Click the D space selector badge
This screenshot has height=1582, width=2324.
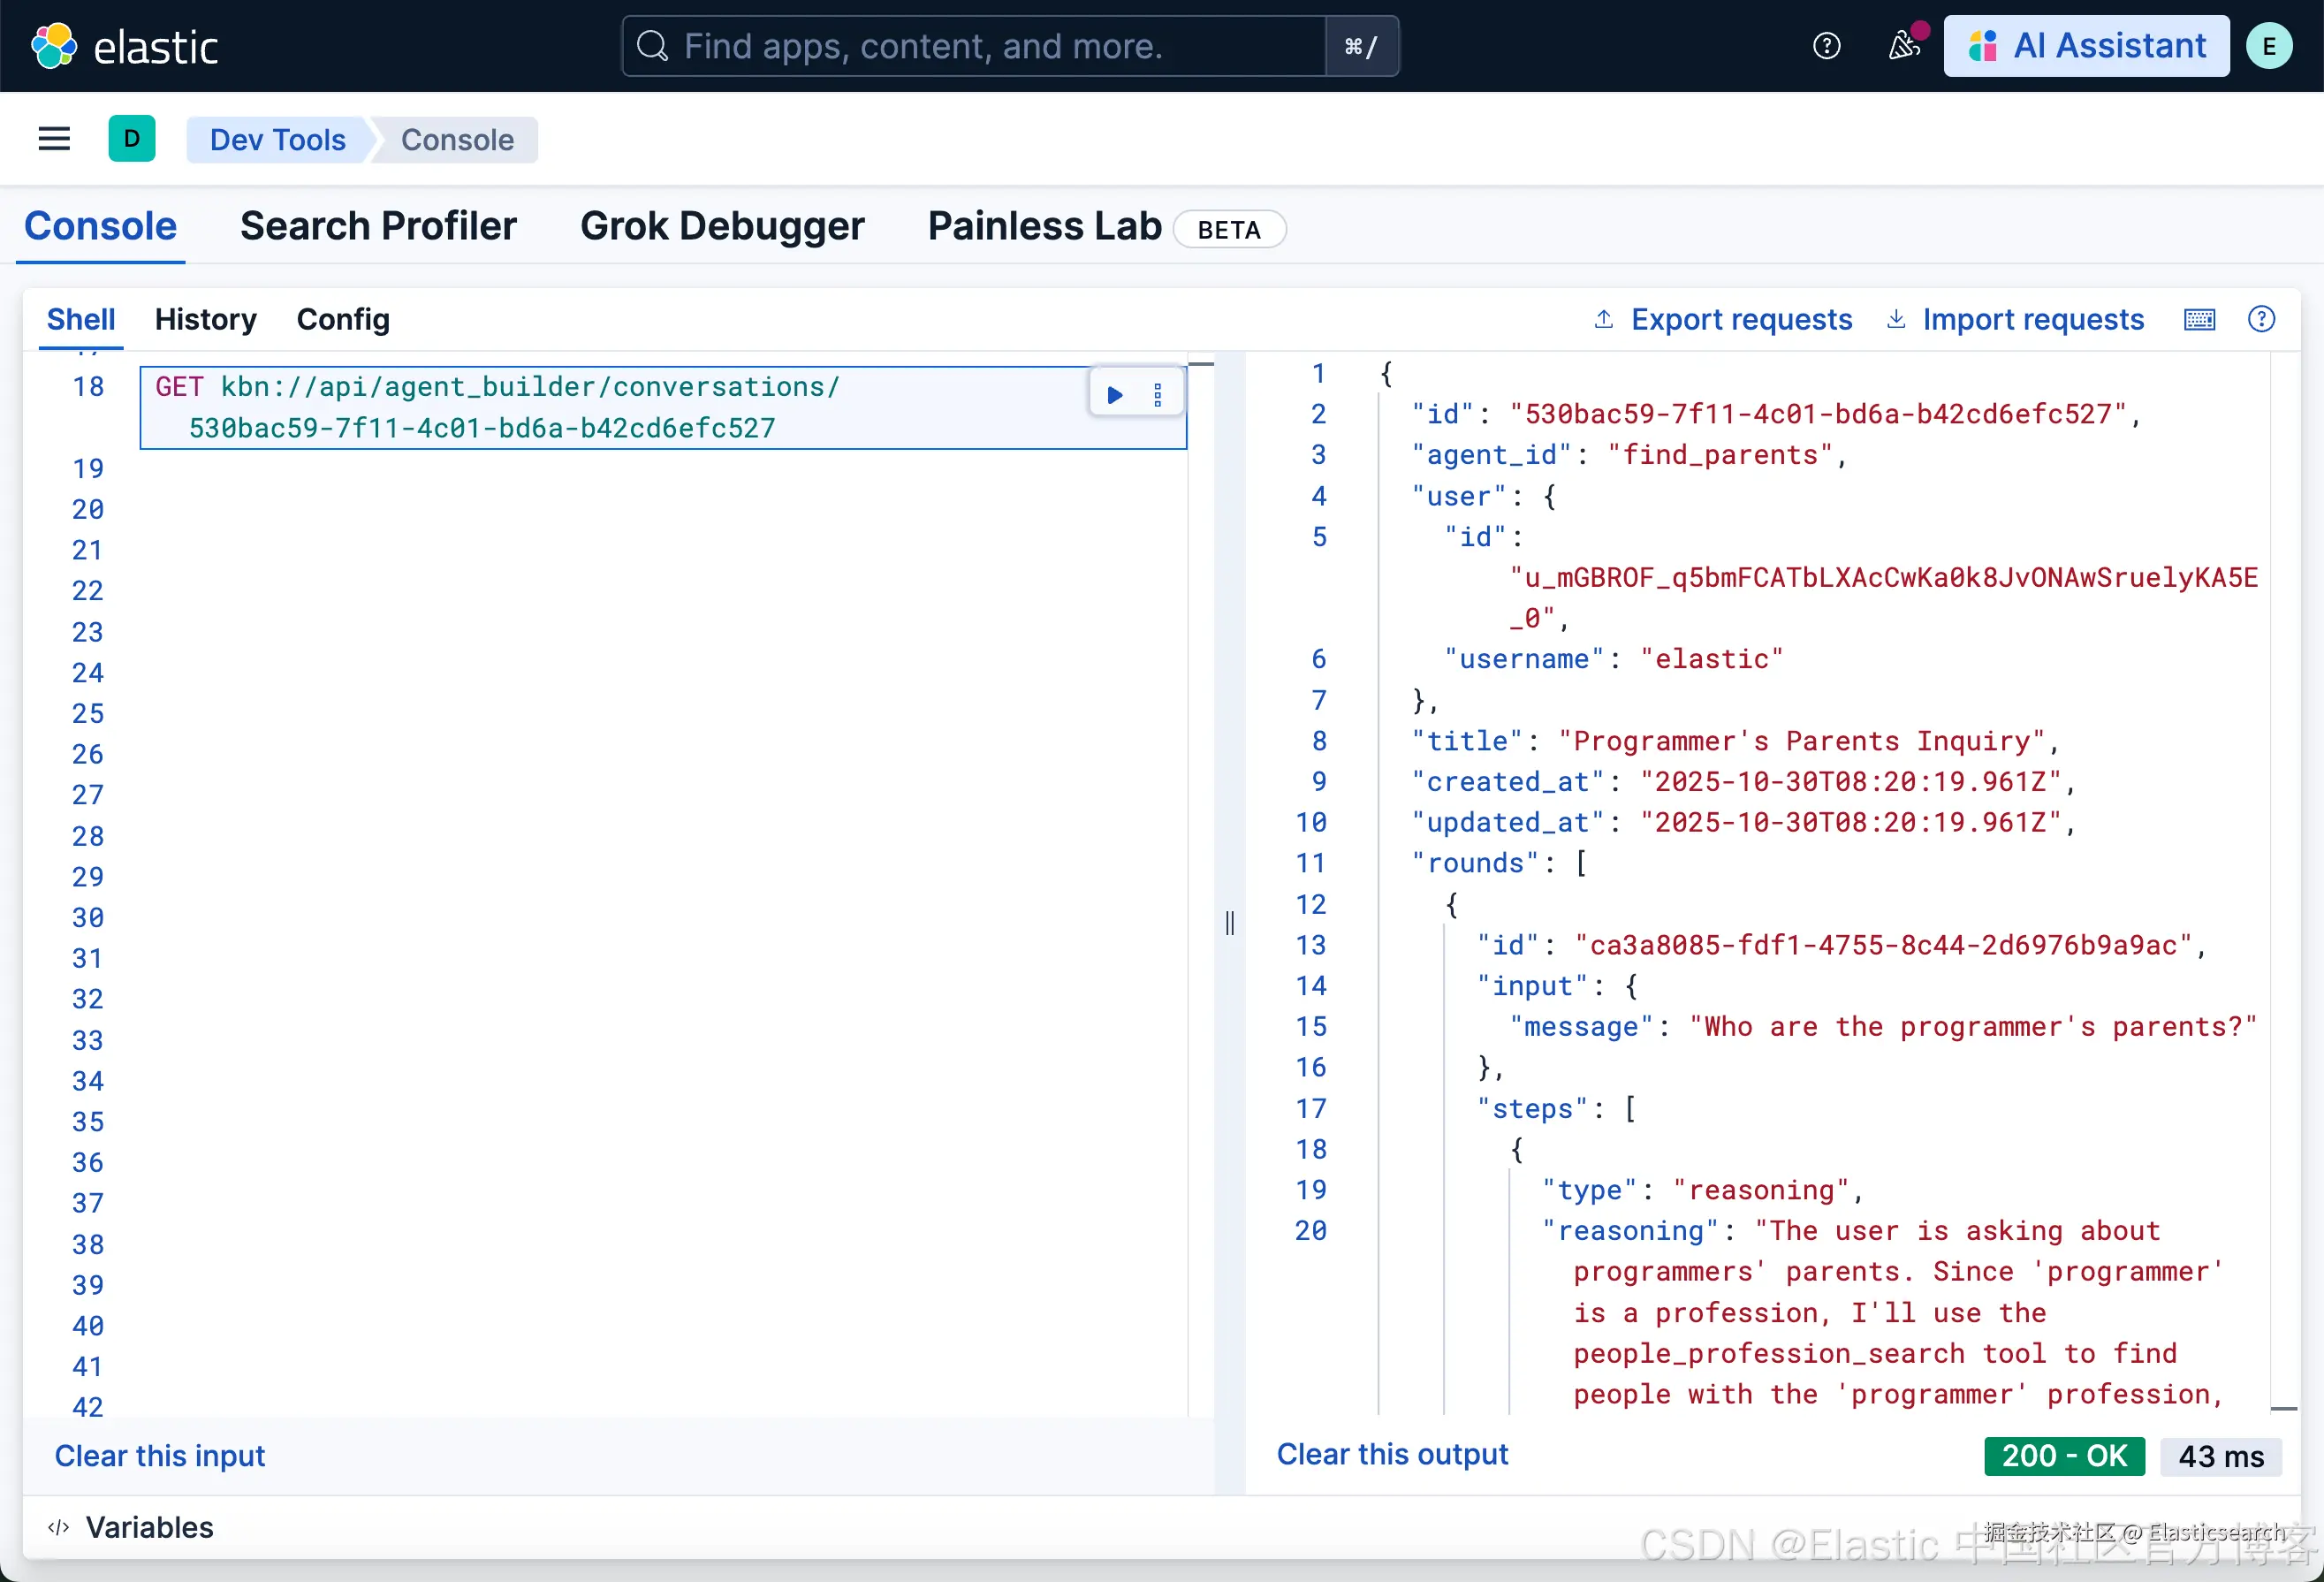pyautogui.click(x=131, y=139)
